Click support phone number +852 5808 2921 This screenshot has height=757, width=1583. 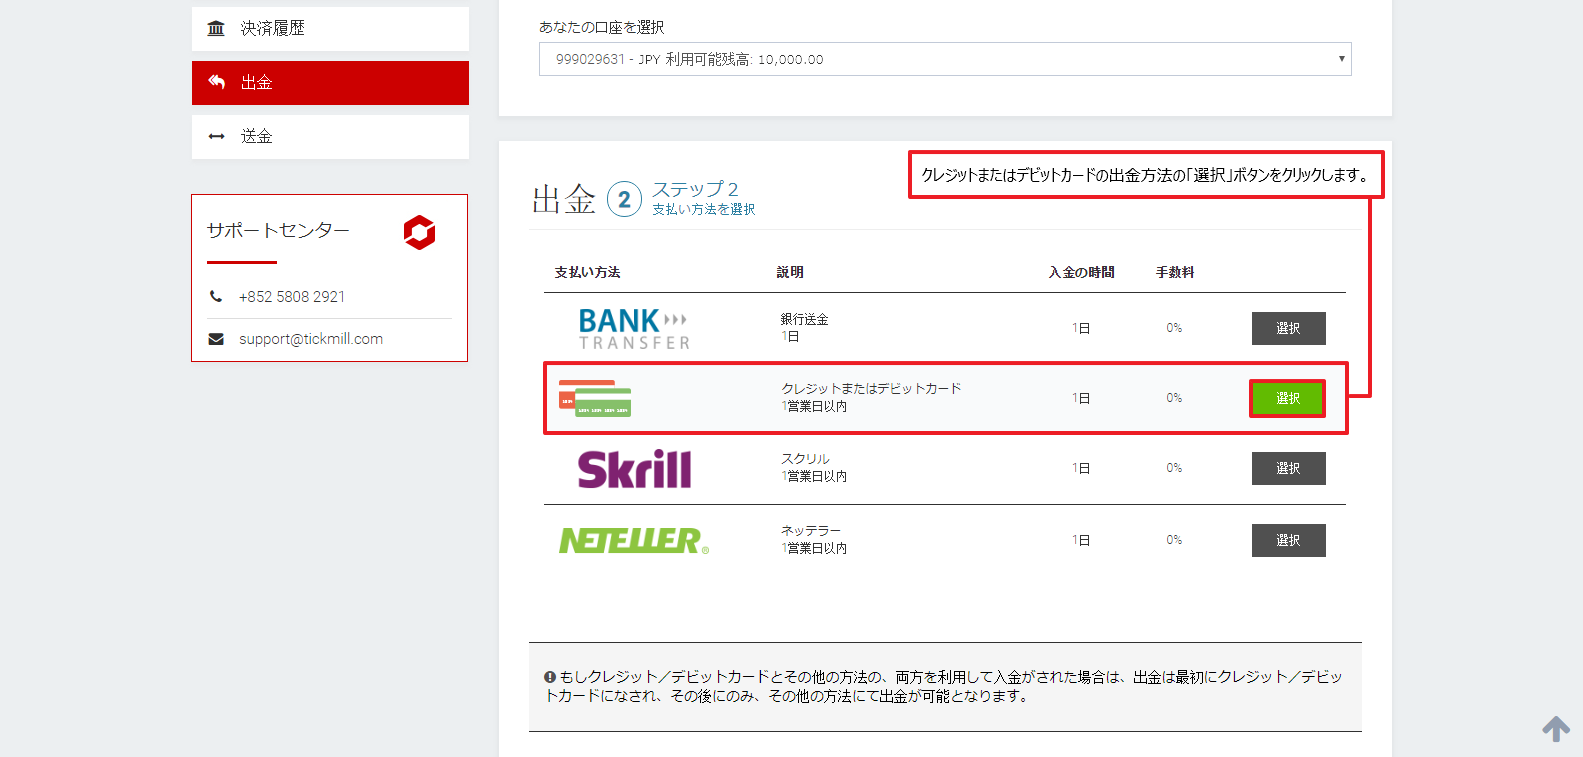tap(292, 297)
